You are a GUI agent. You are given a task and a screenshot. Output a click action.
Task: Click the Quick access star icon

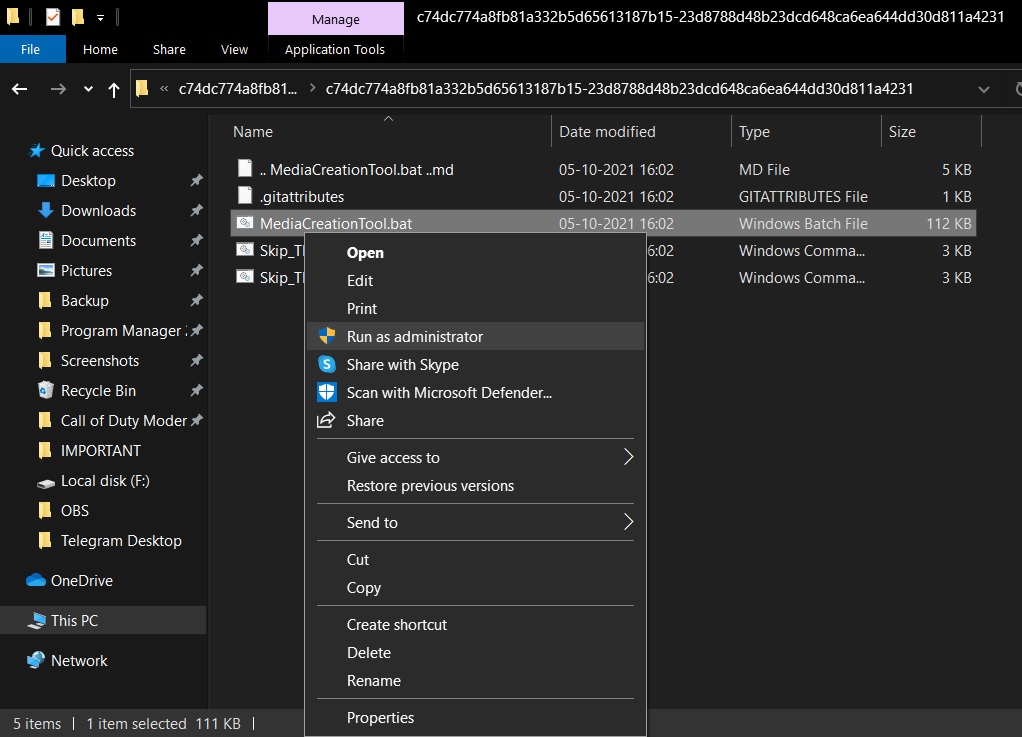(x=36, y=151)
